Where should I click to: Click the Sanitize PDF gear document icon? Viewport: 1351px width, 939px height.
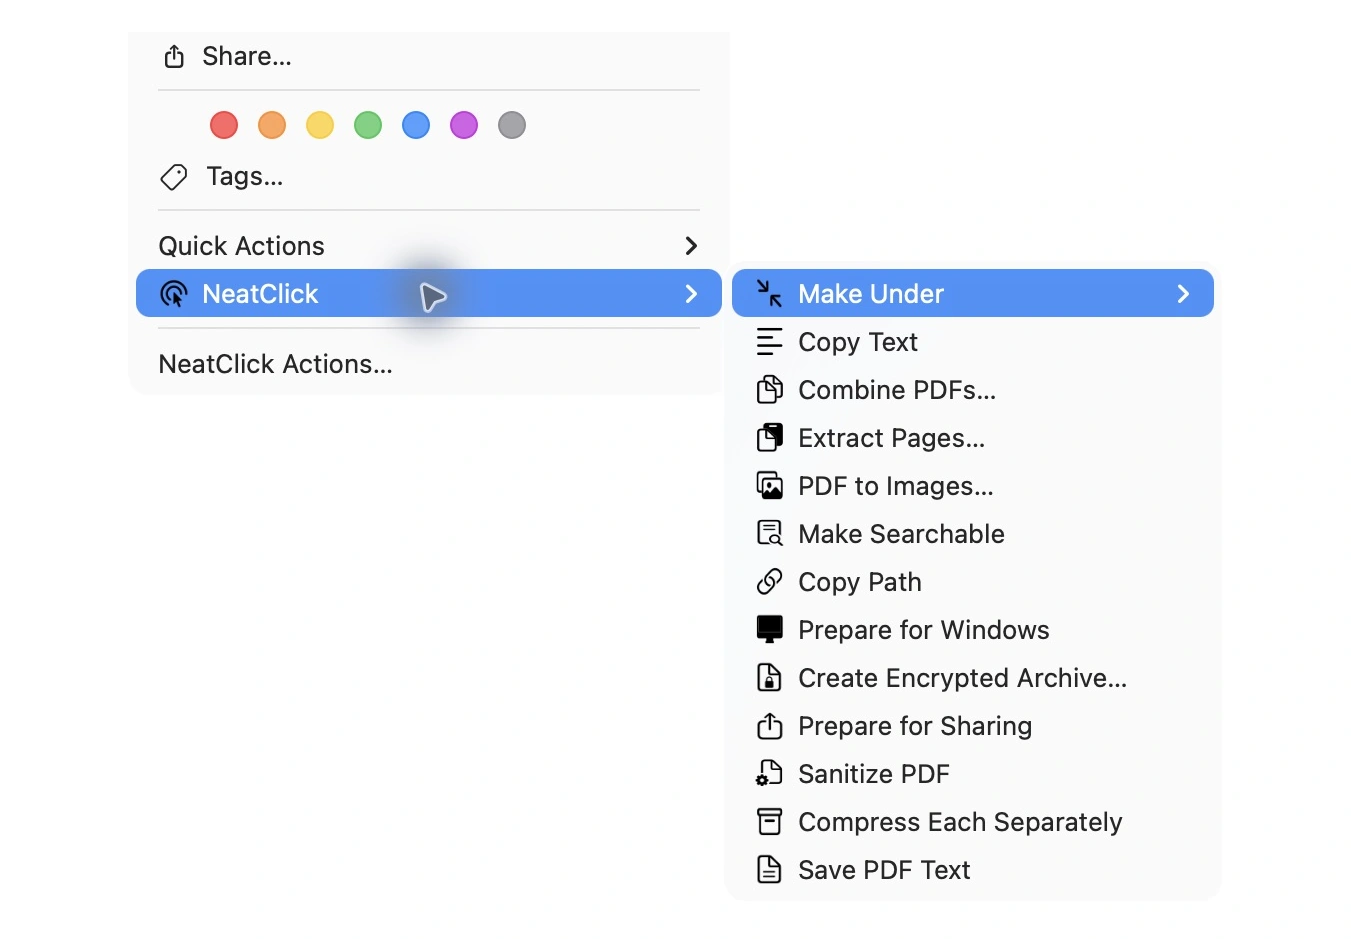coord(769,773)
